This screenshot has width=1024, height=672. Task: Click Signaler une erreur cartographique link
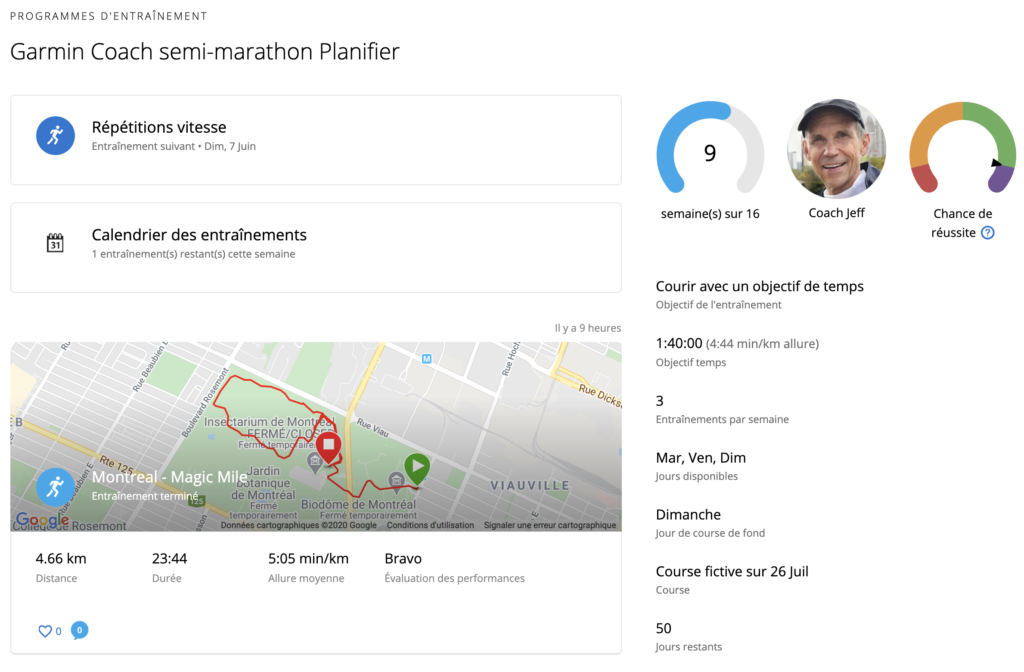(550, 525)
